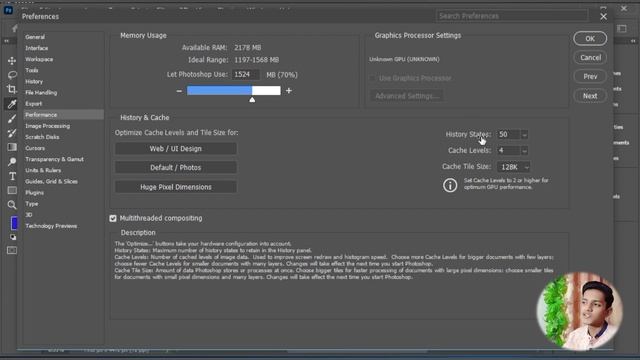640x360 pixels.
Task: Open Cache Levels dropdown arrow
Action: tap(524, 151)
